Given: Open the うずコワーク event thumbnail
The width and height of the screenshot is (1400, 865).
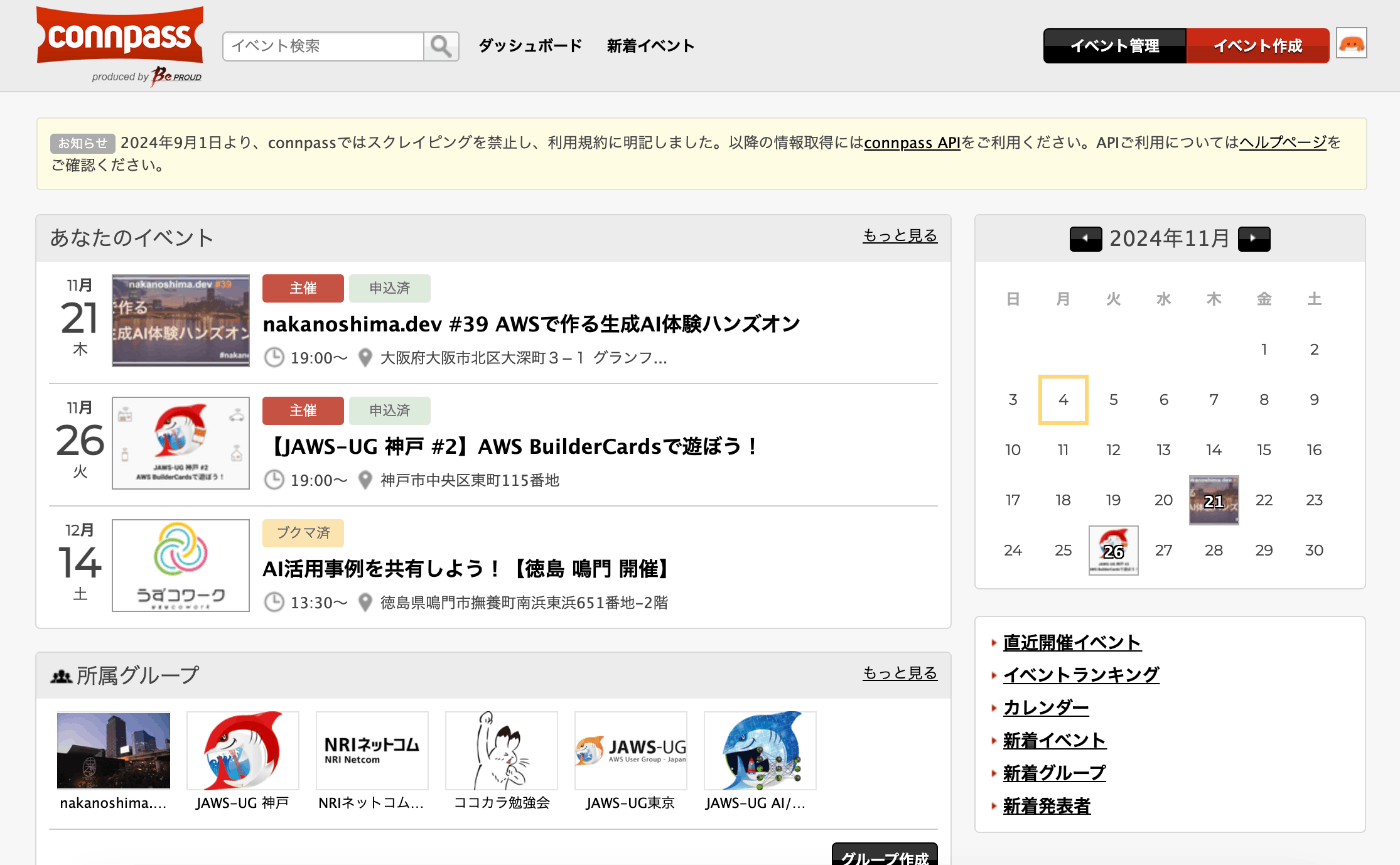Looking at the screenshot, I should (181, 565).
